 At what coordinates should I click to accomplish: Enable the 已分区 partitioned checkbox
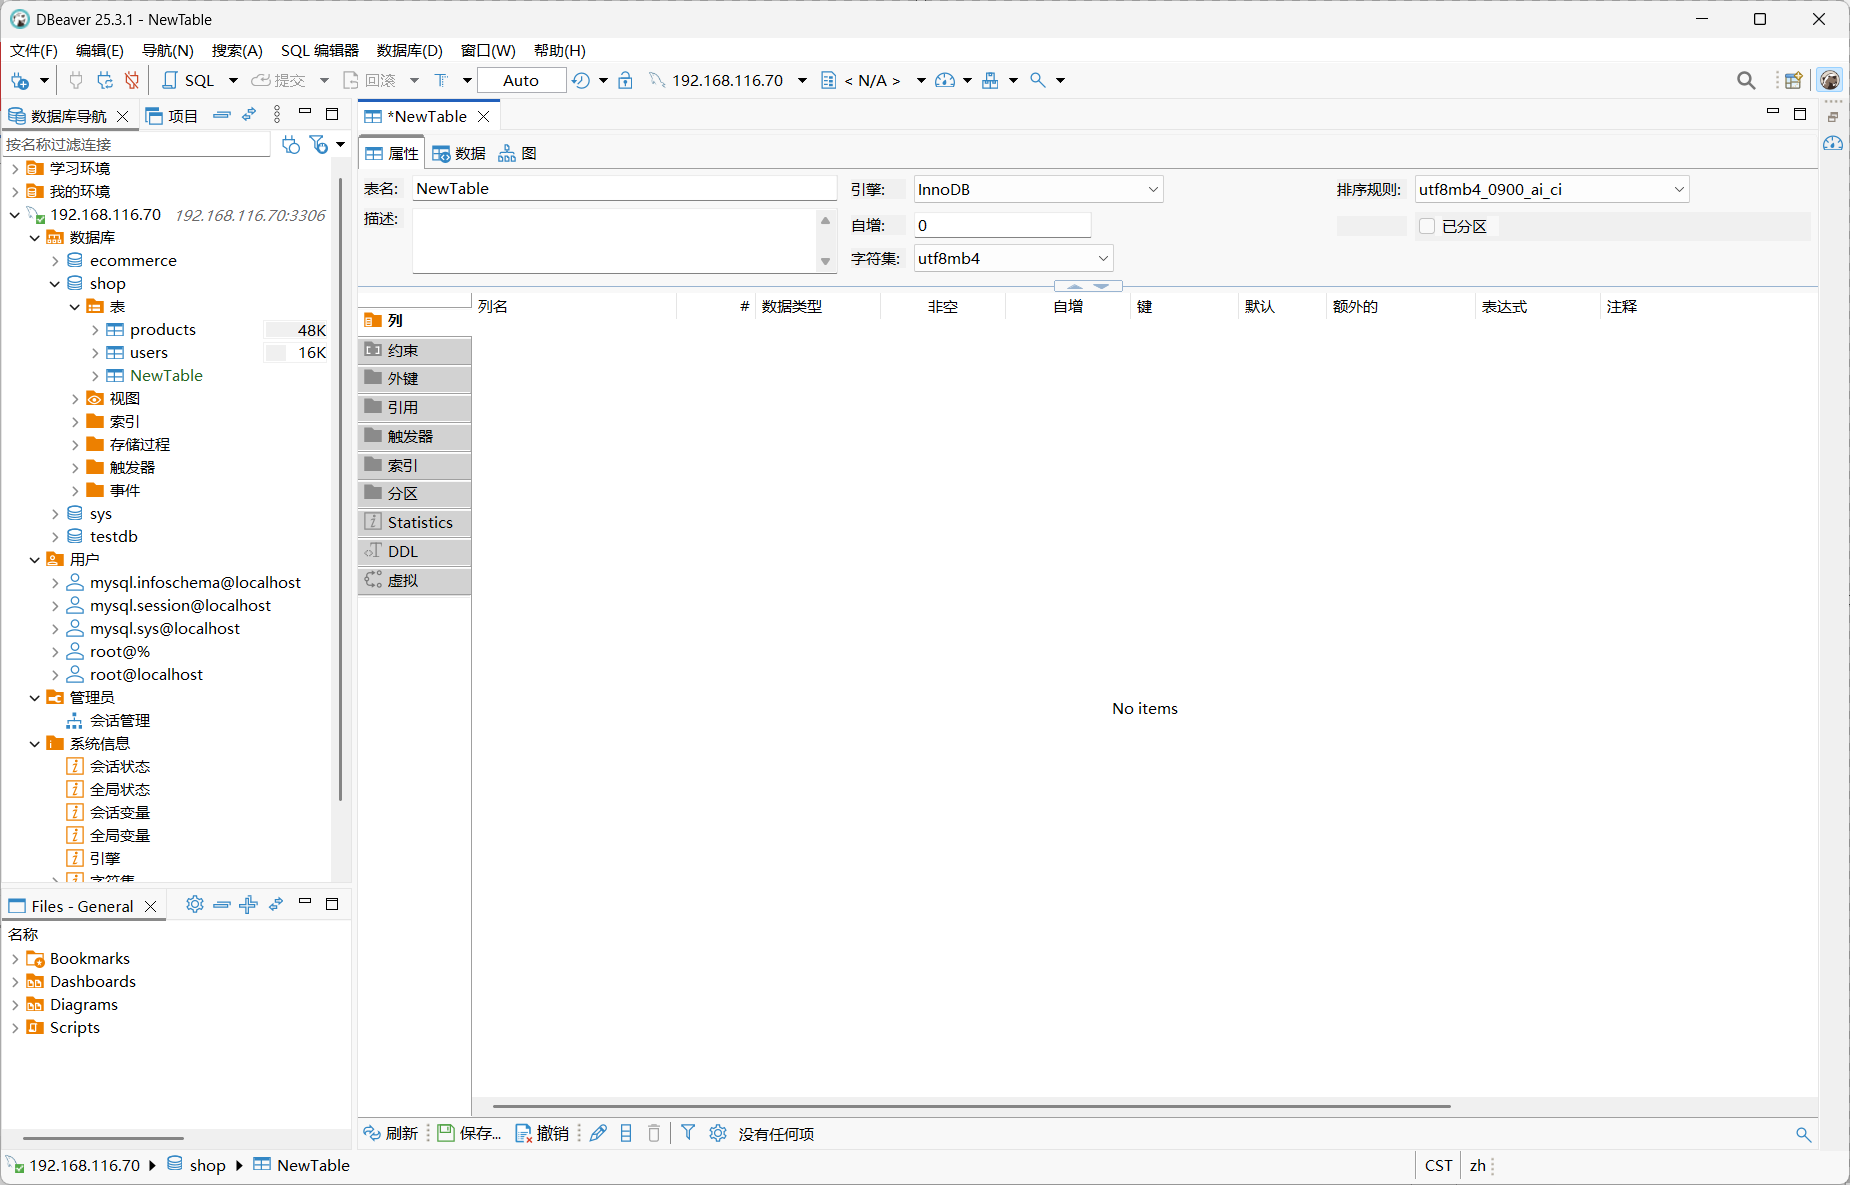[x=1427, y=226]
